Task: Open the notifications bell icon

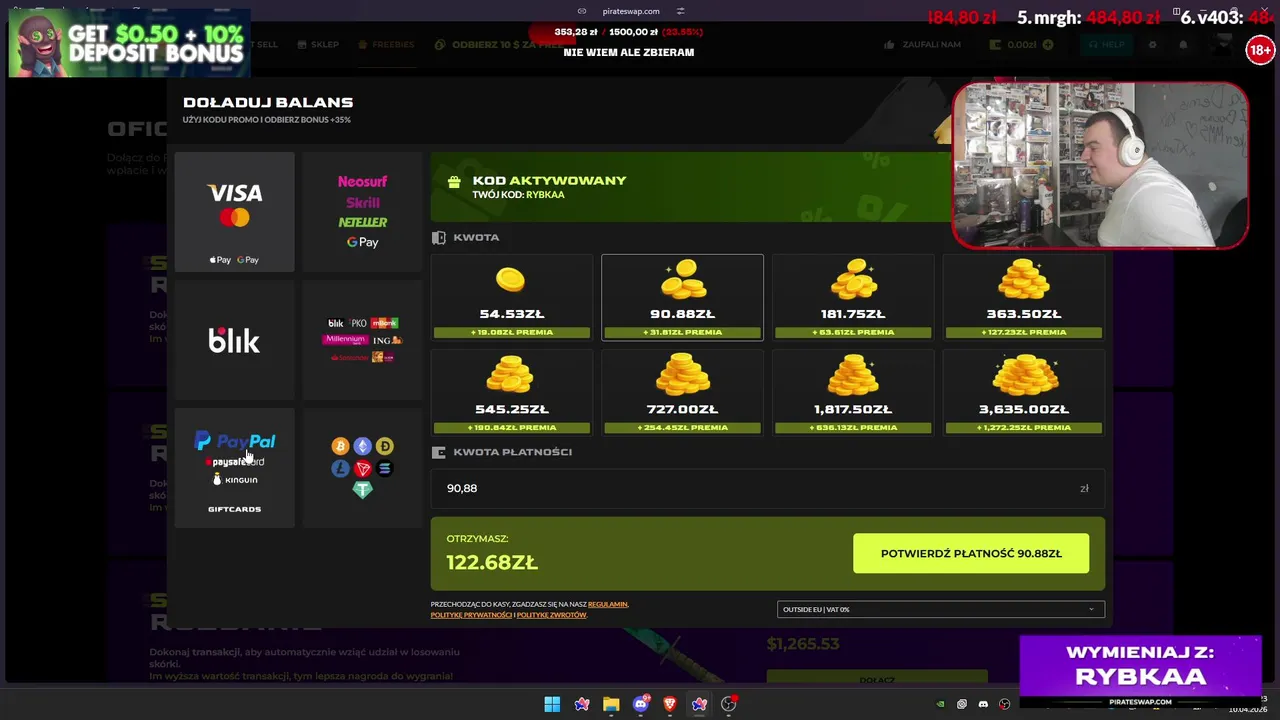Action: click(x=1183, y=45)
